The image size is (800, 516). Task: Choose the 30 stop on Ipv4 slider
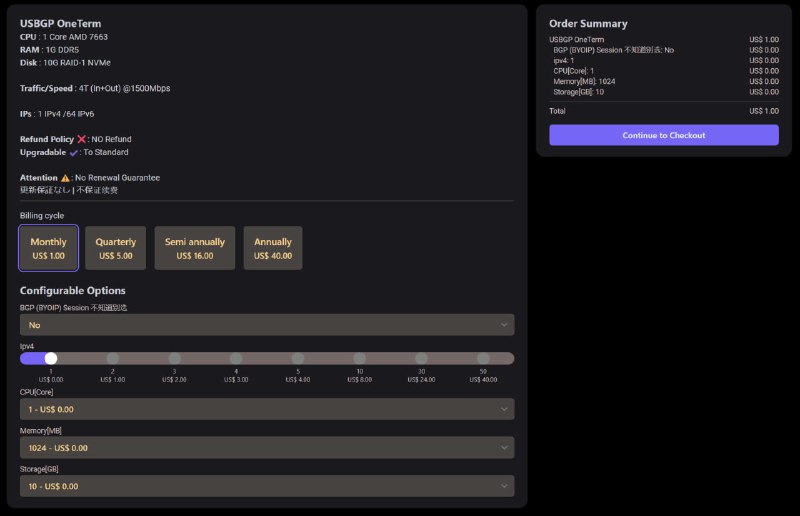421,358
